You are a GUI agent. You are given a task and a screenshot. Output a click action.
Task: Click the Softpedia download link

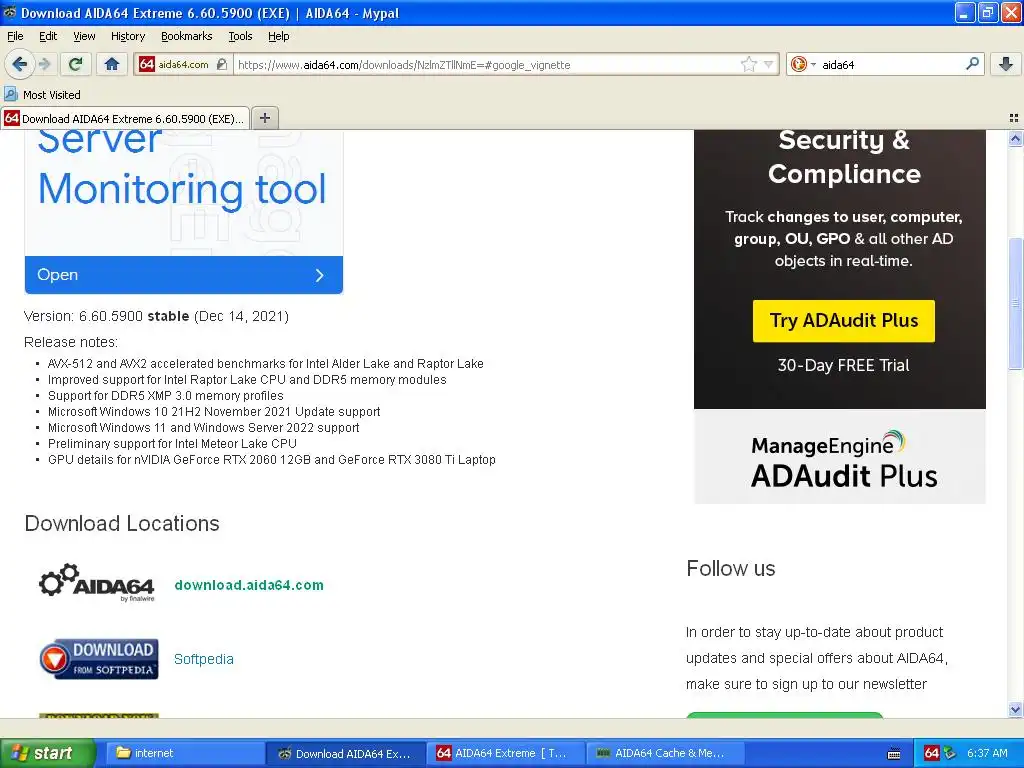204,659
